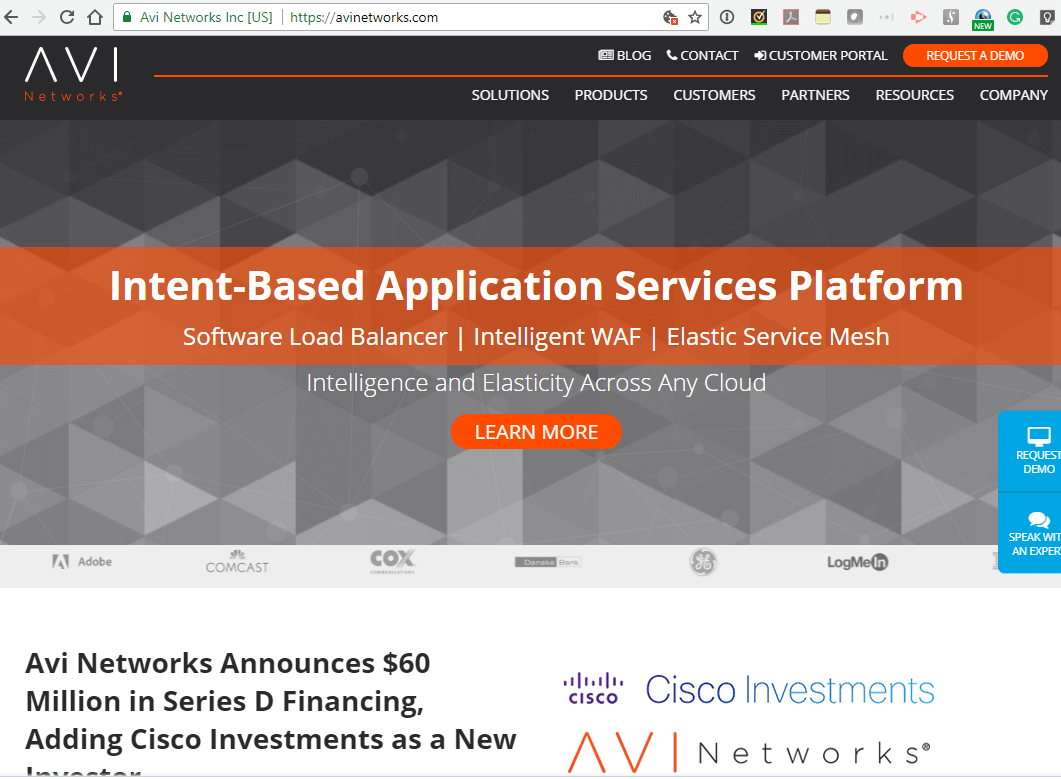Open the RESOURCES dropdown menu

point(914,95)
